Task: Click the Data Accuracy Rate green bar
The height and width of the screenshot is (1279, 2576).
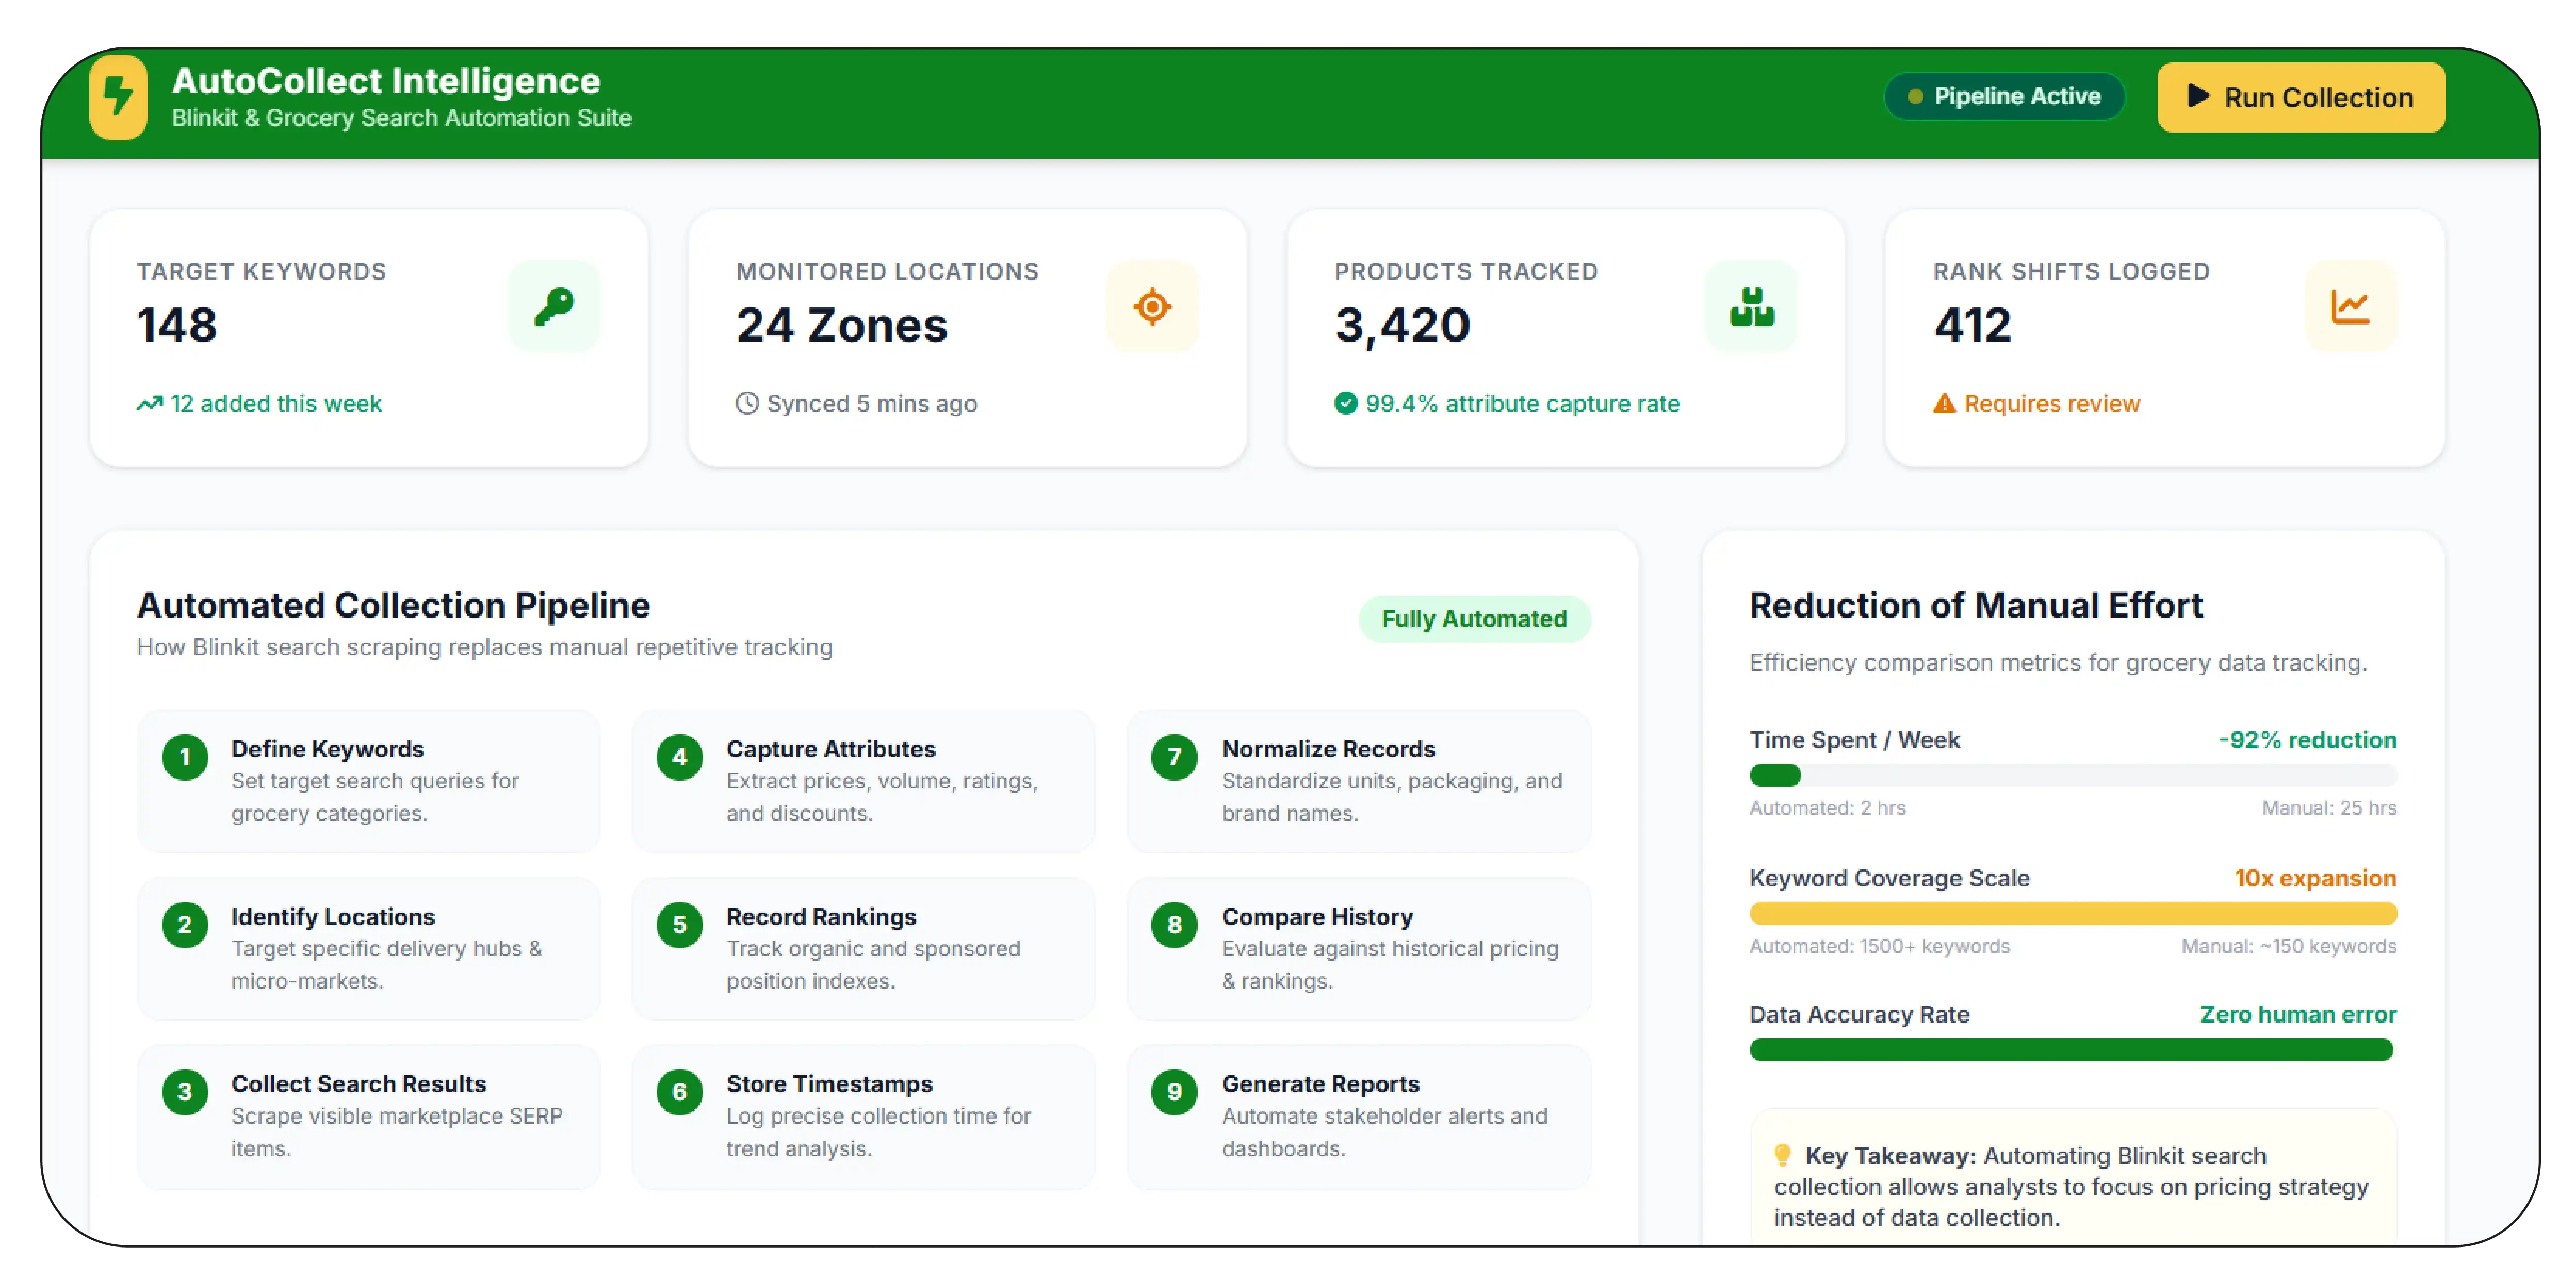Action: (2072, 1050)
